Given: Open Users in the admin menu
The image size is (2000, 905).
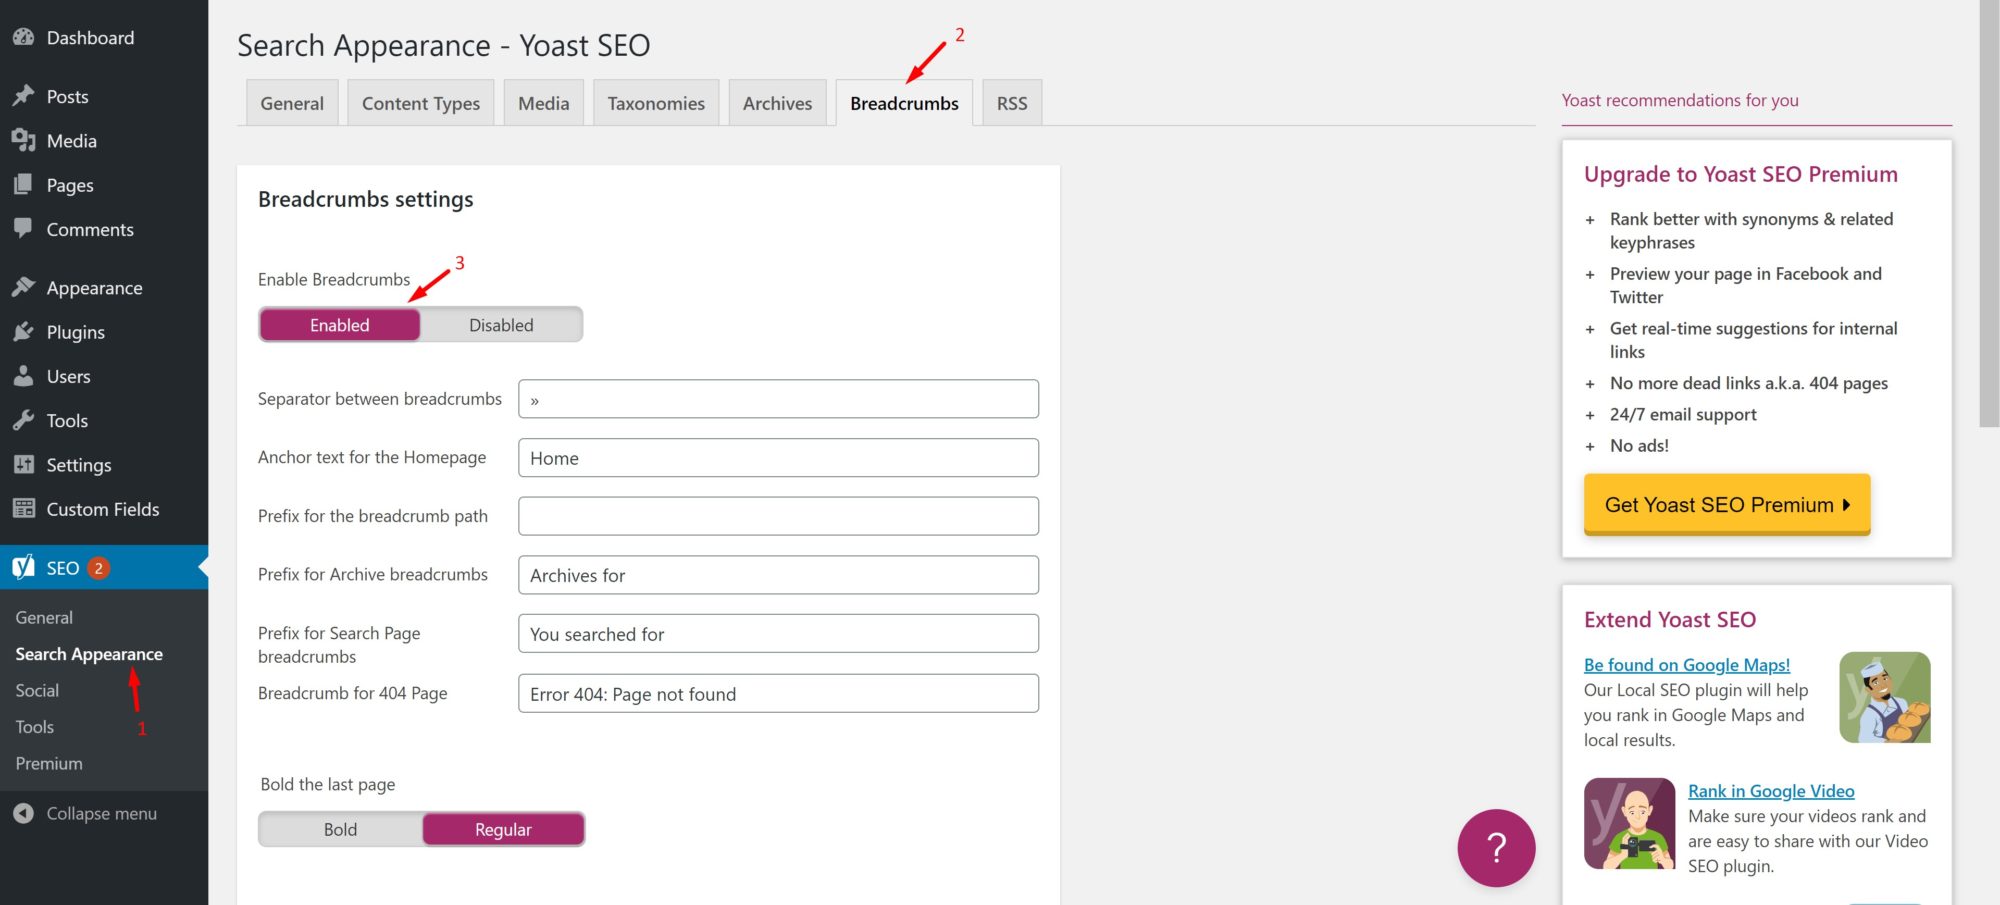Looking at the screenshot, I should pyautogui.click(x=104, y=376).
